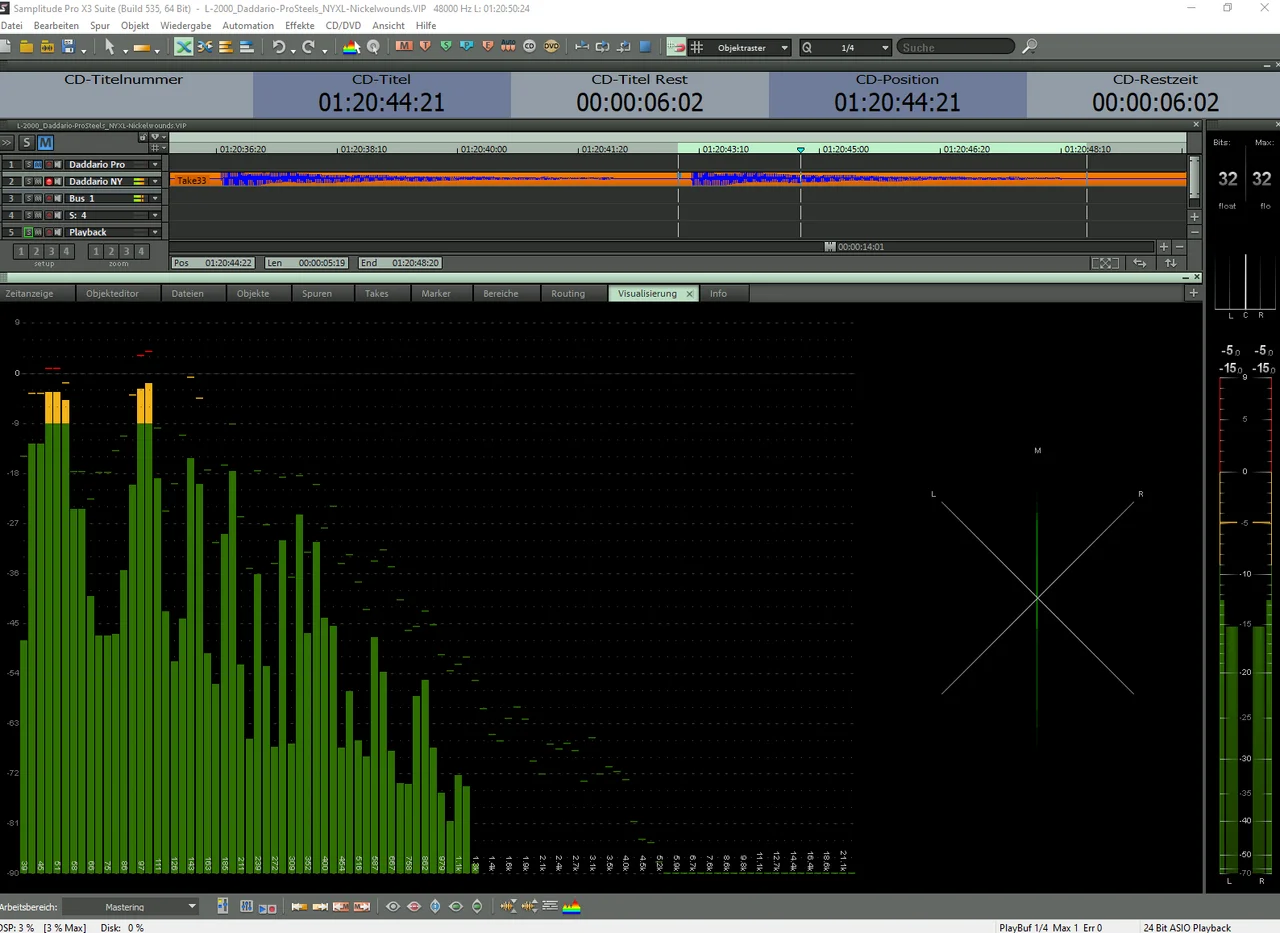Toggle the global Mute M button
Image resolution: width=1280 pixels, height=933 pixels.
point(45,143)
